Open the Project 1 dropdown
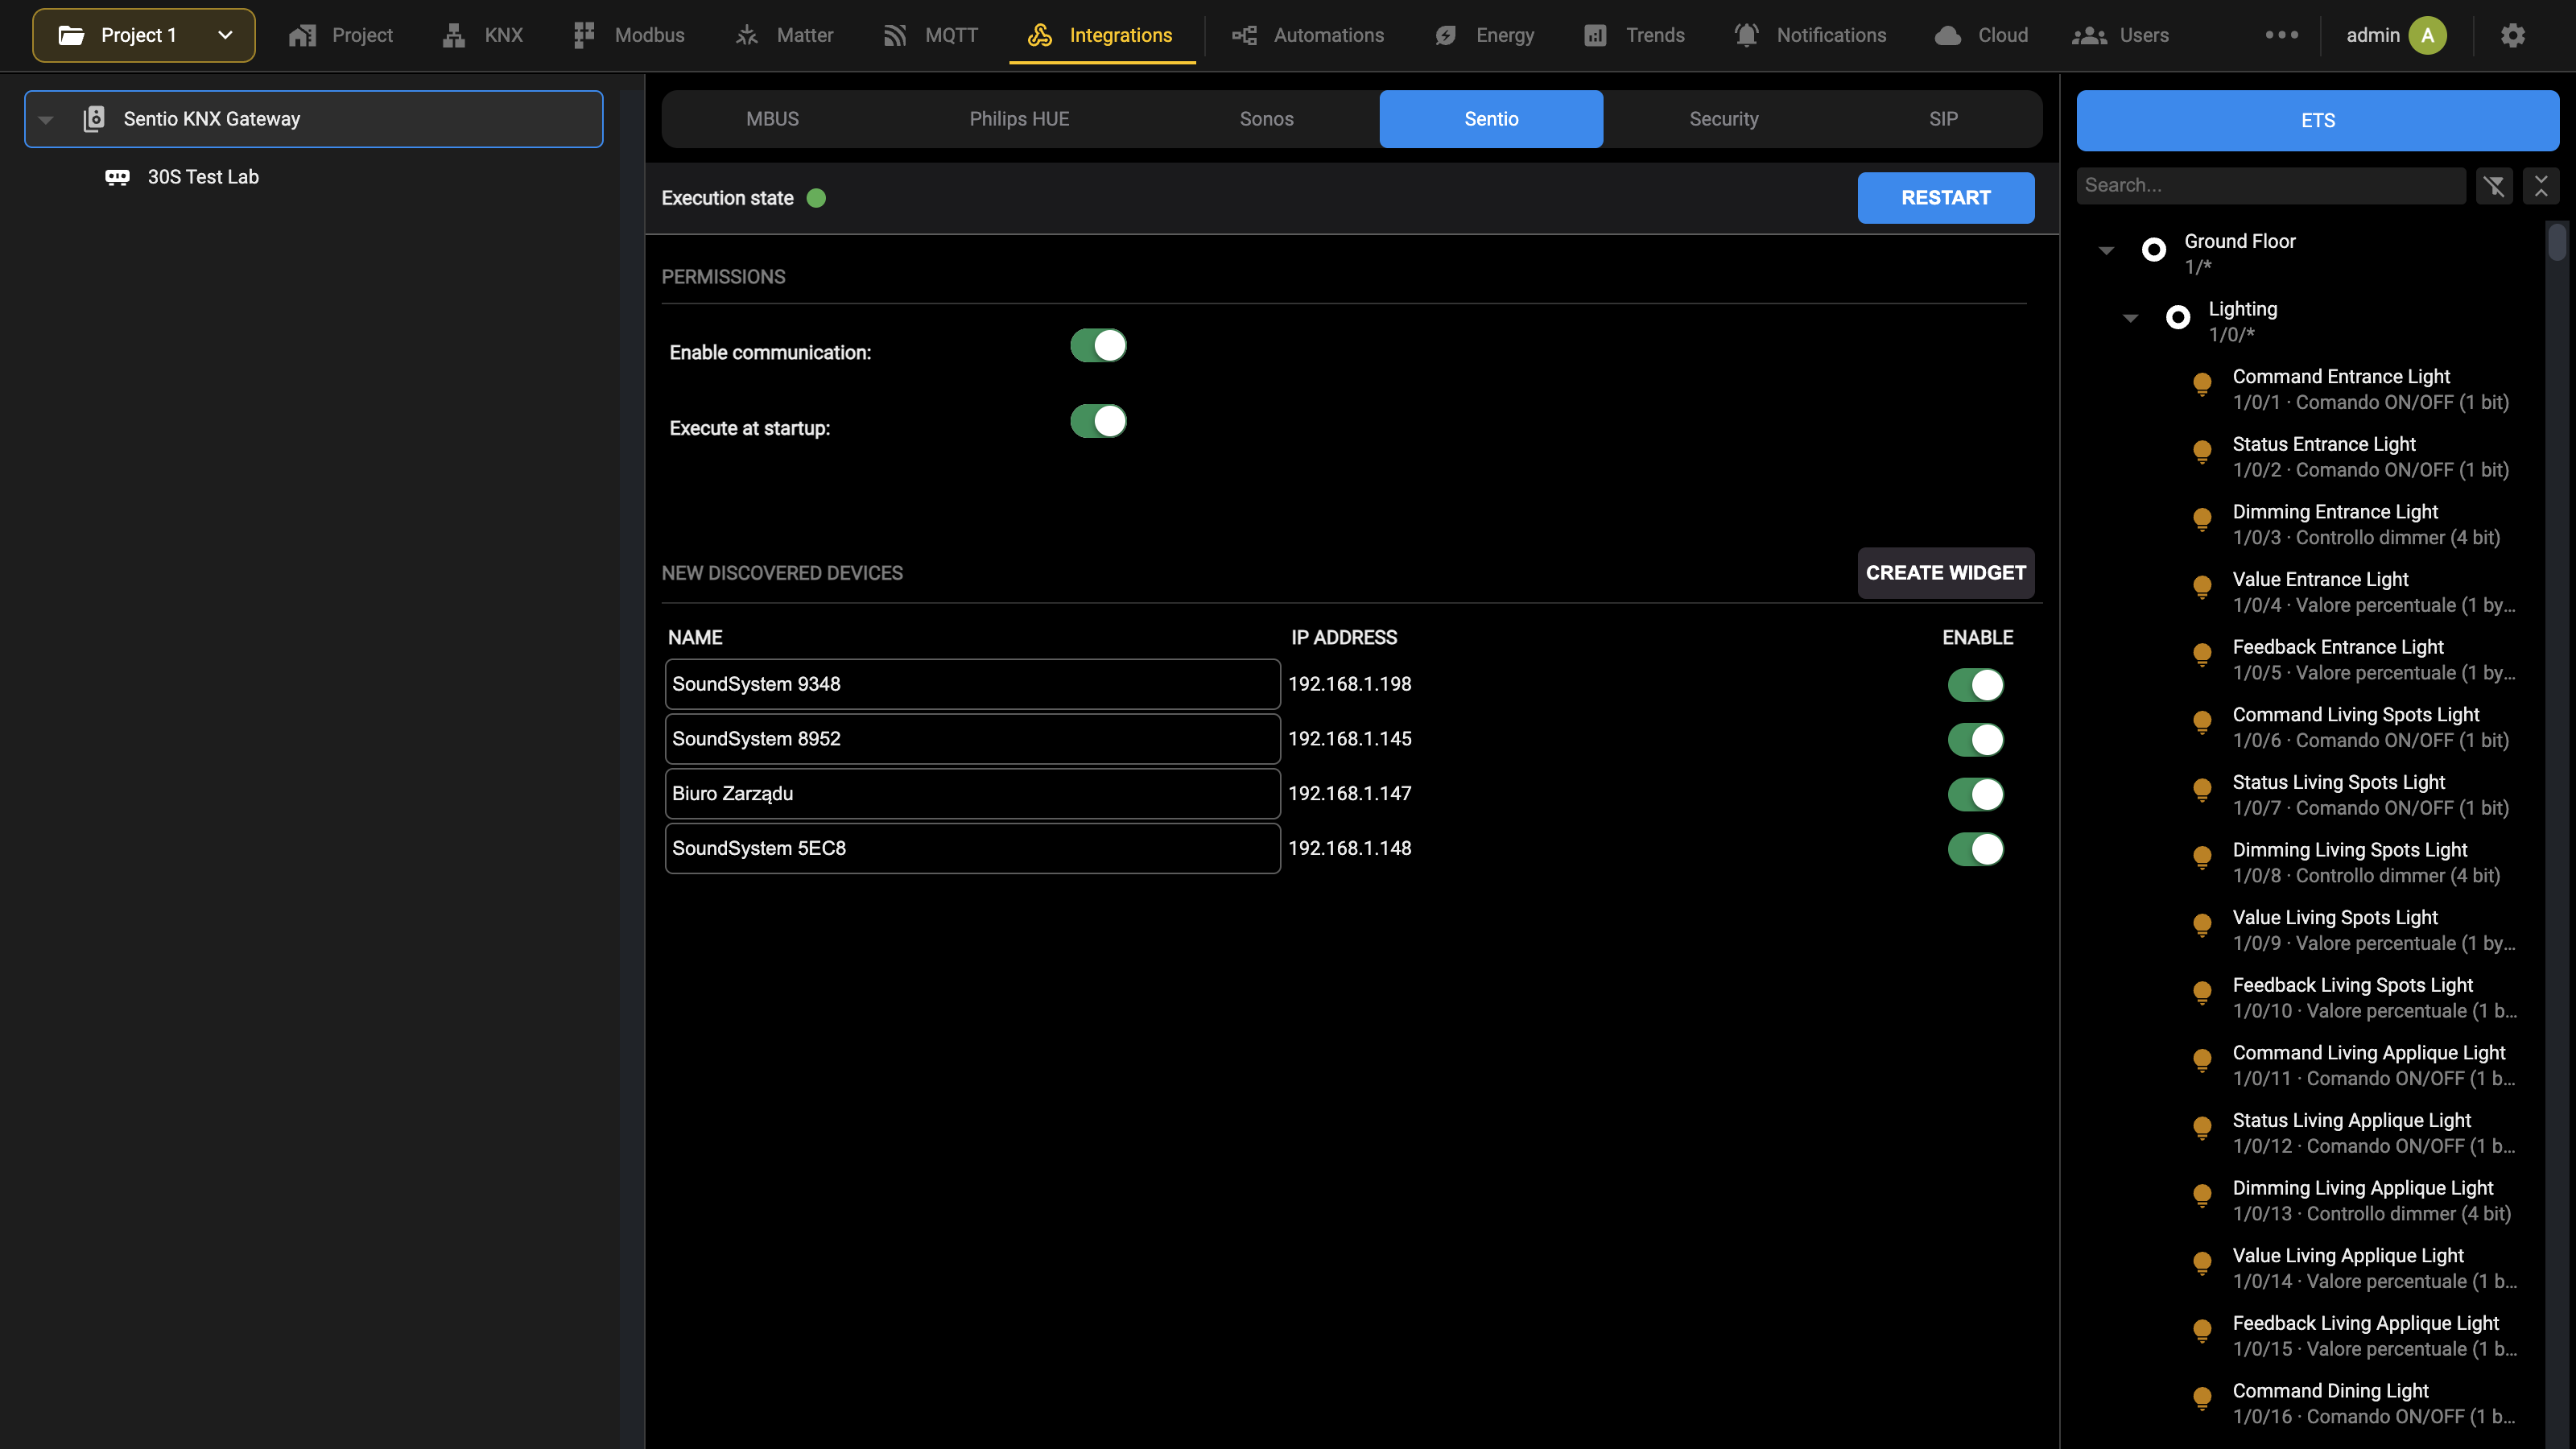 pos(144,36)
